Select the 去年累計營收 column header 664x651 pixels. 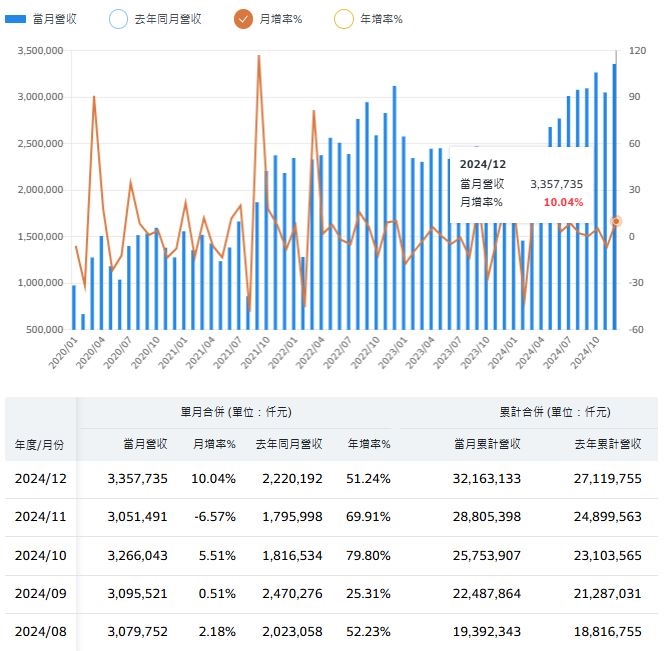coord(607,443)
